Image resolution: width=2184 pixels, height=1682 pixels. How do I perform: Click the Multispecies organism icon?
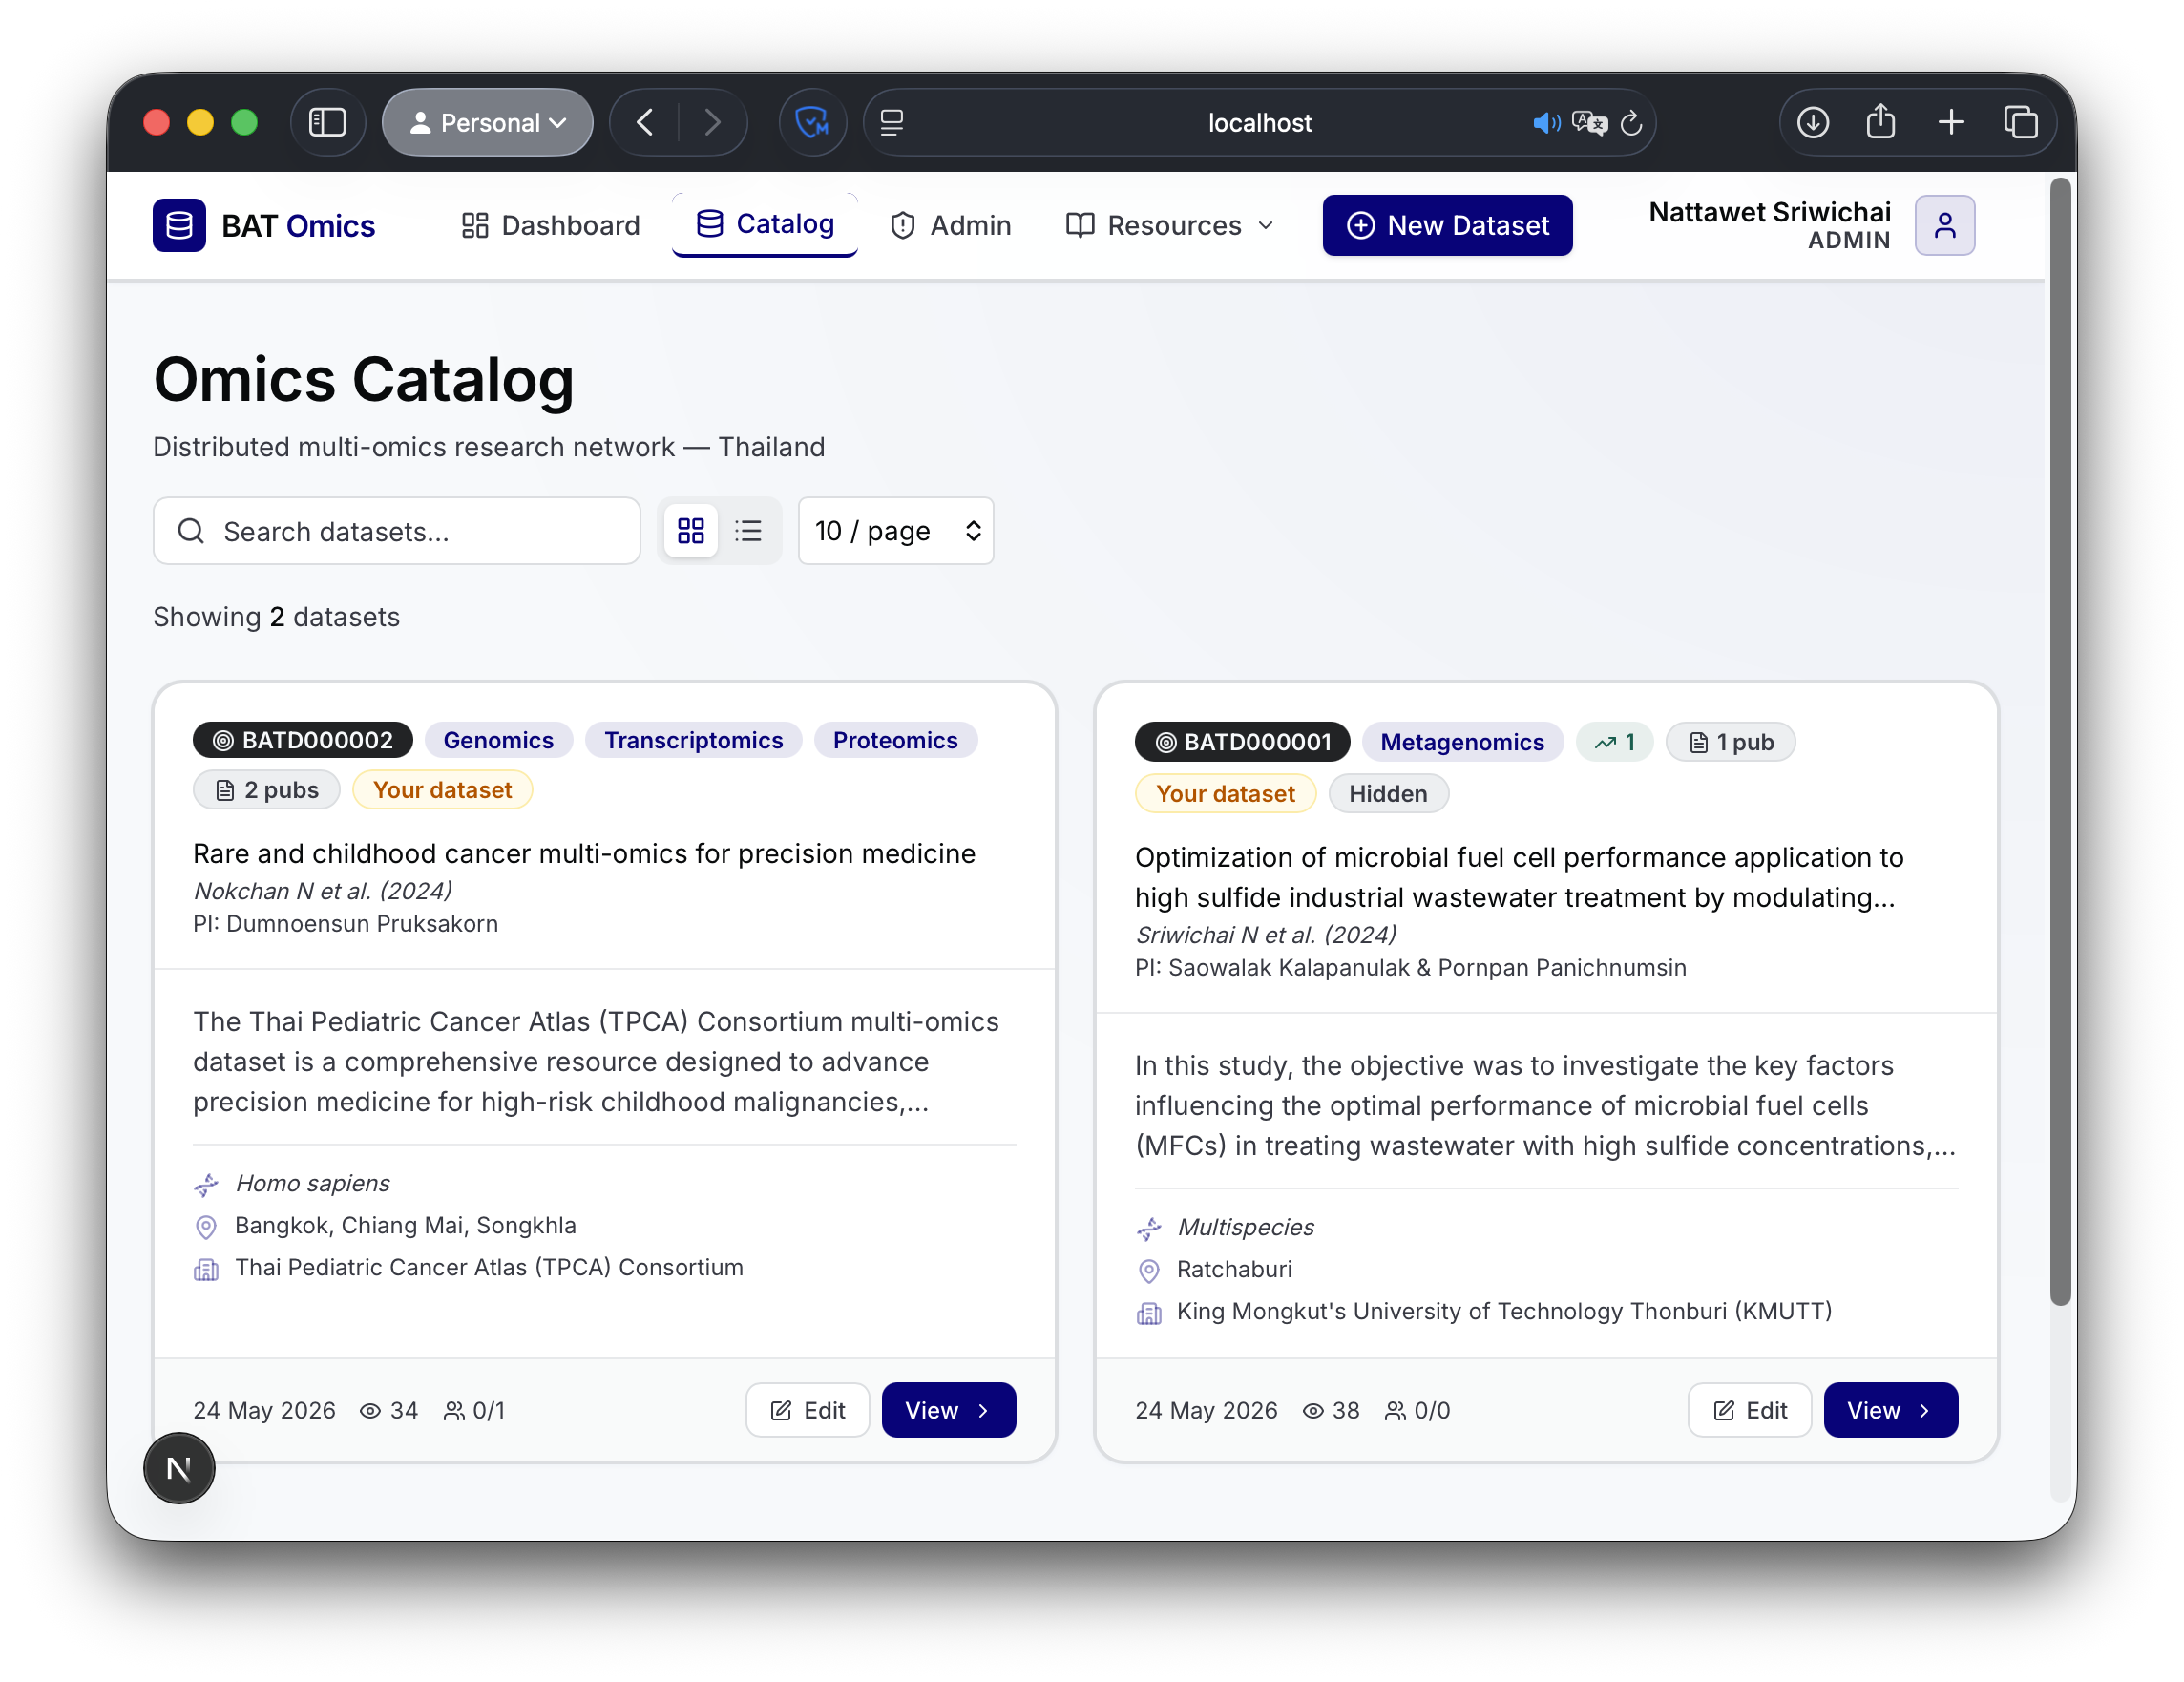[1149, 1229]
